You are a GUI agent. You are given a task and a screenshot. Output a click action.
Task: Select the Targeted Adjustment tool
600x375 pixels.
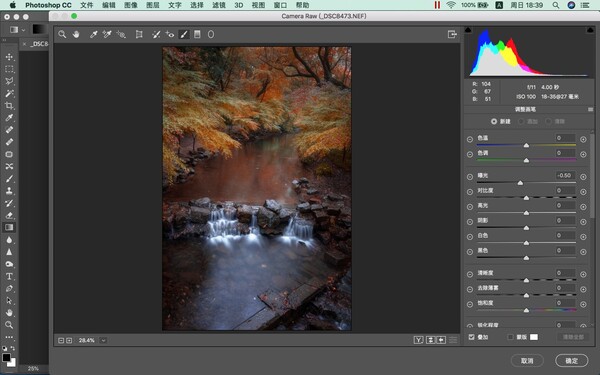pyautogui.click(x=121, y=34)
